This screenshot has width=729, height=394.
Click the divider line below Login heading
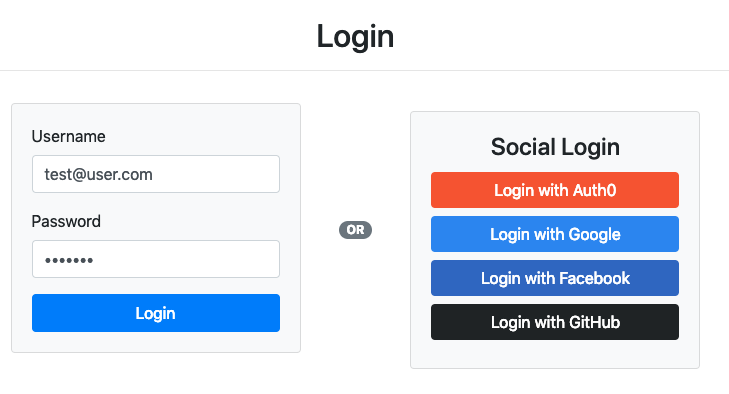[364, 71]
